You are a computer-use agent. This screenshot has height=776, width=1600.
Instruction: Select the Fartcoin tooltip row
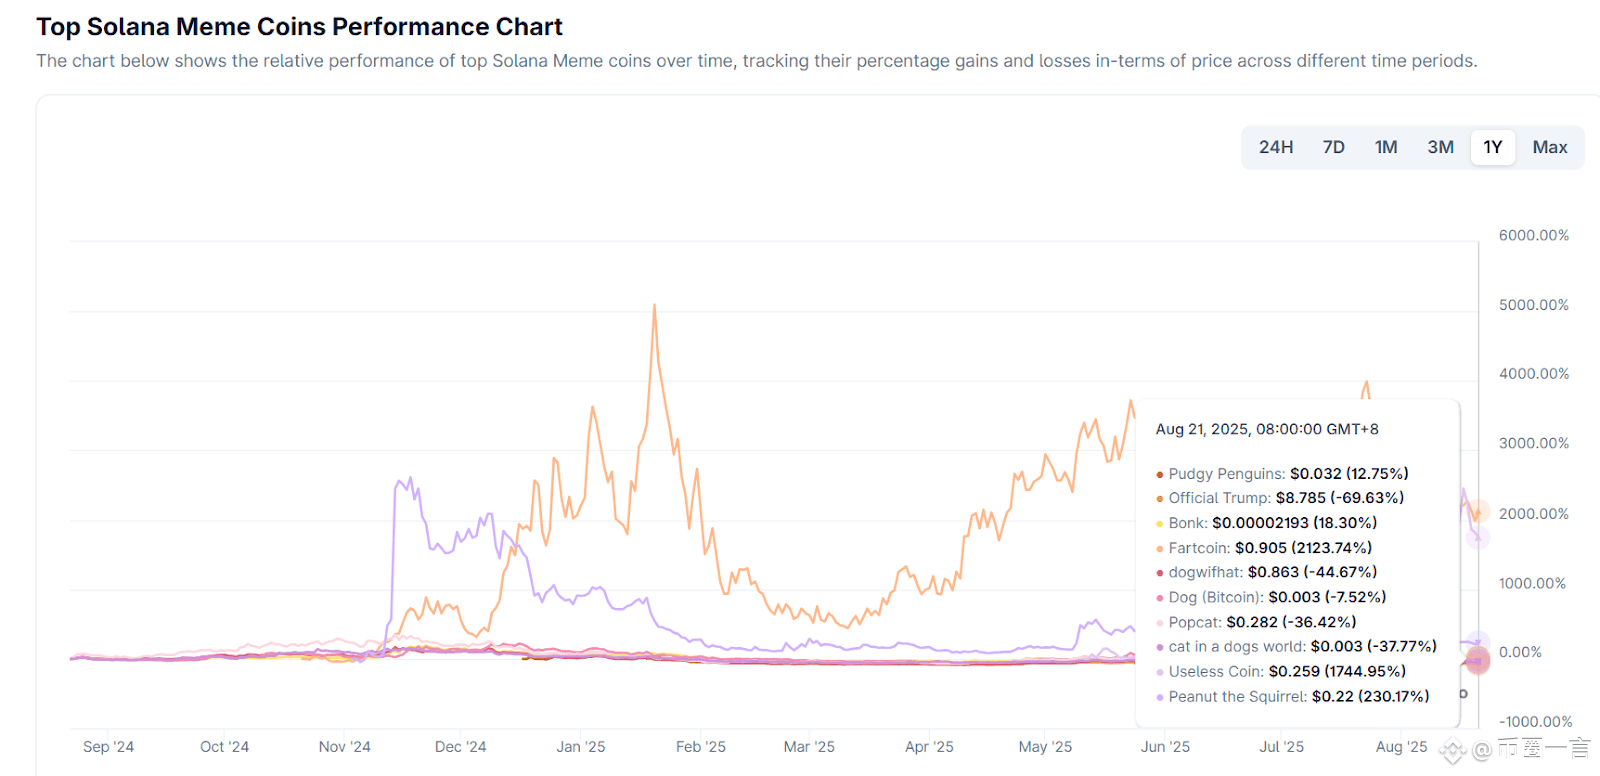1264,548
